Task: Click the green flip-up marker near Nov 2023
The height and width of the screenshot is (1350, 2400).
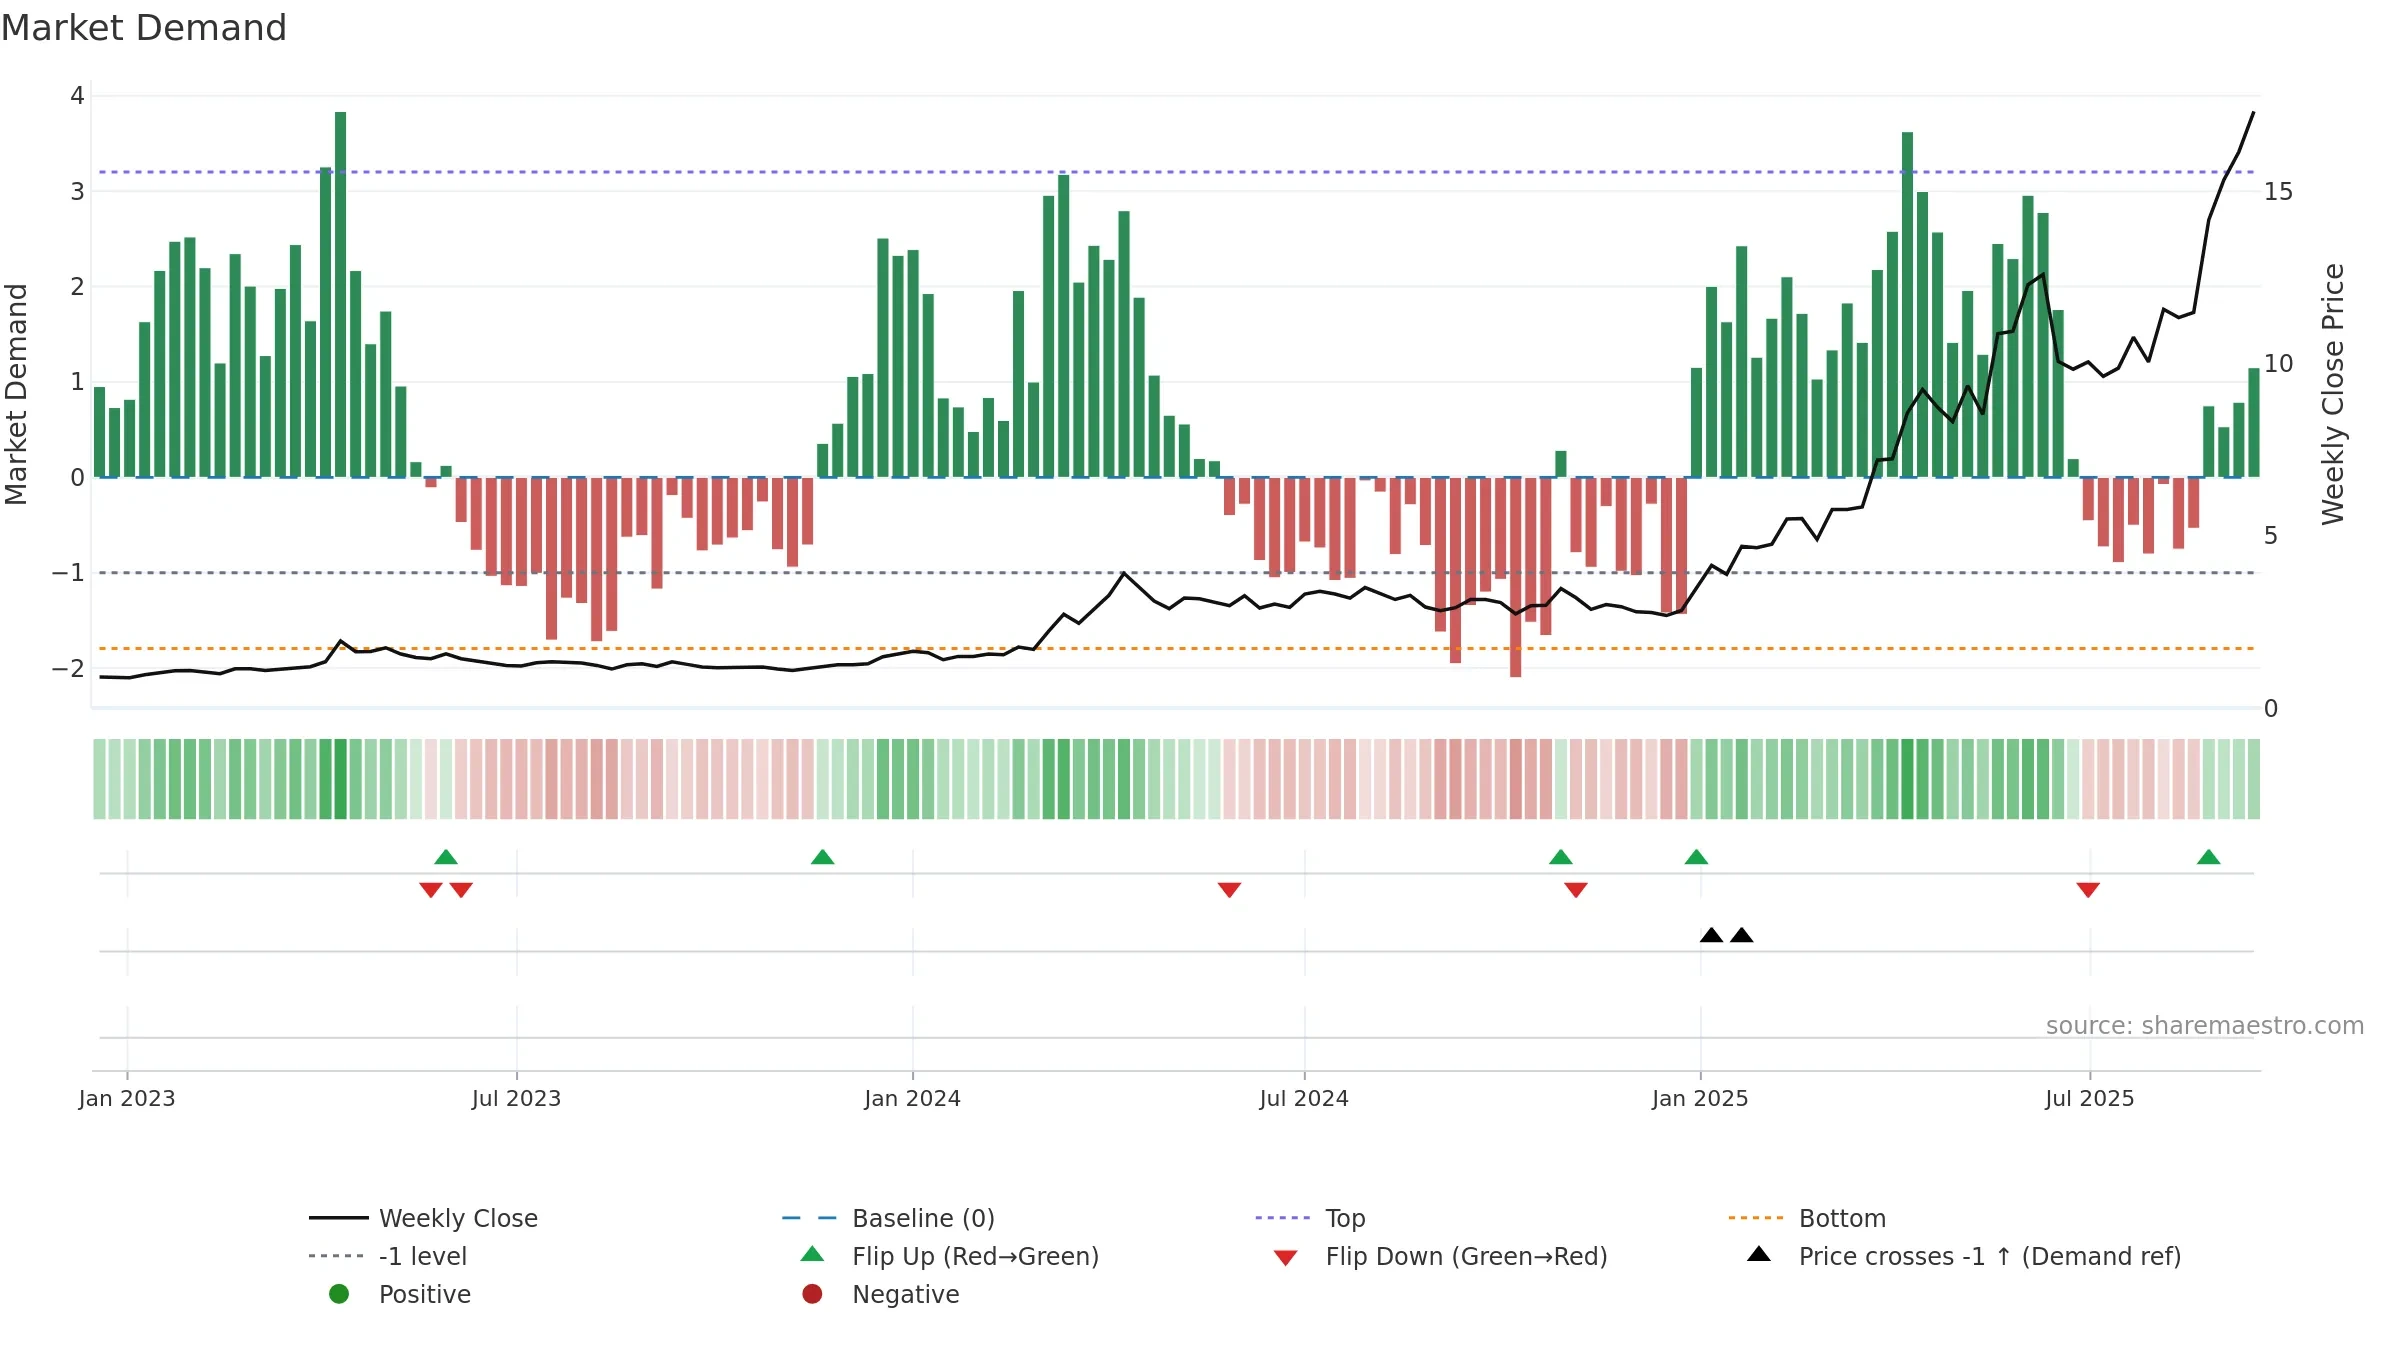Action: (822, 857)
